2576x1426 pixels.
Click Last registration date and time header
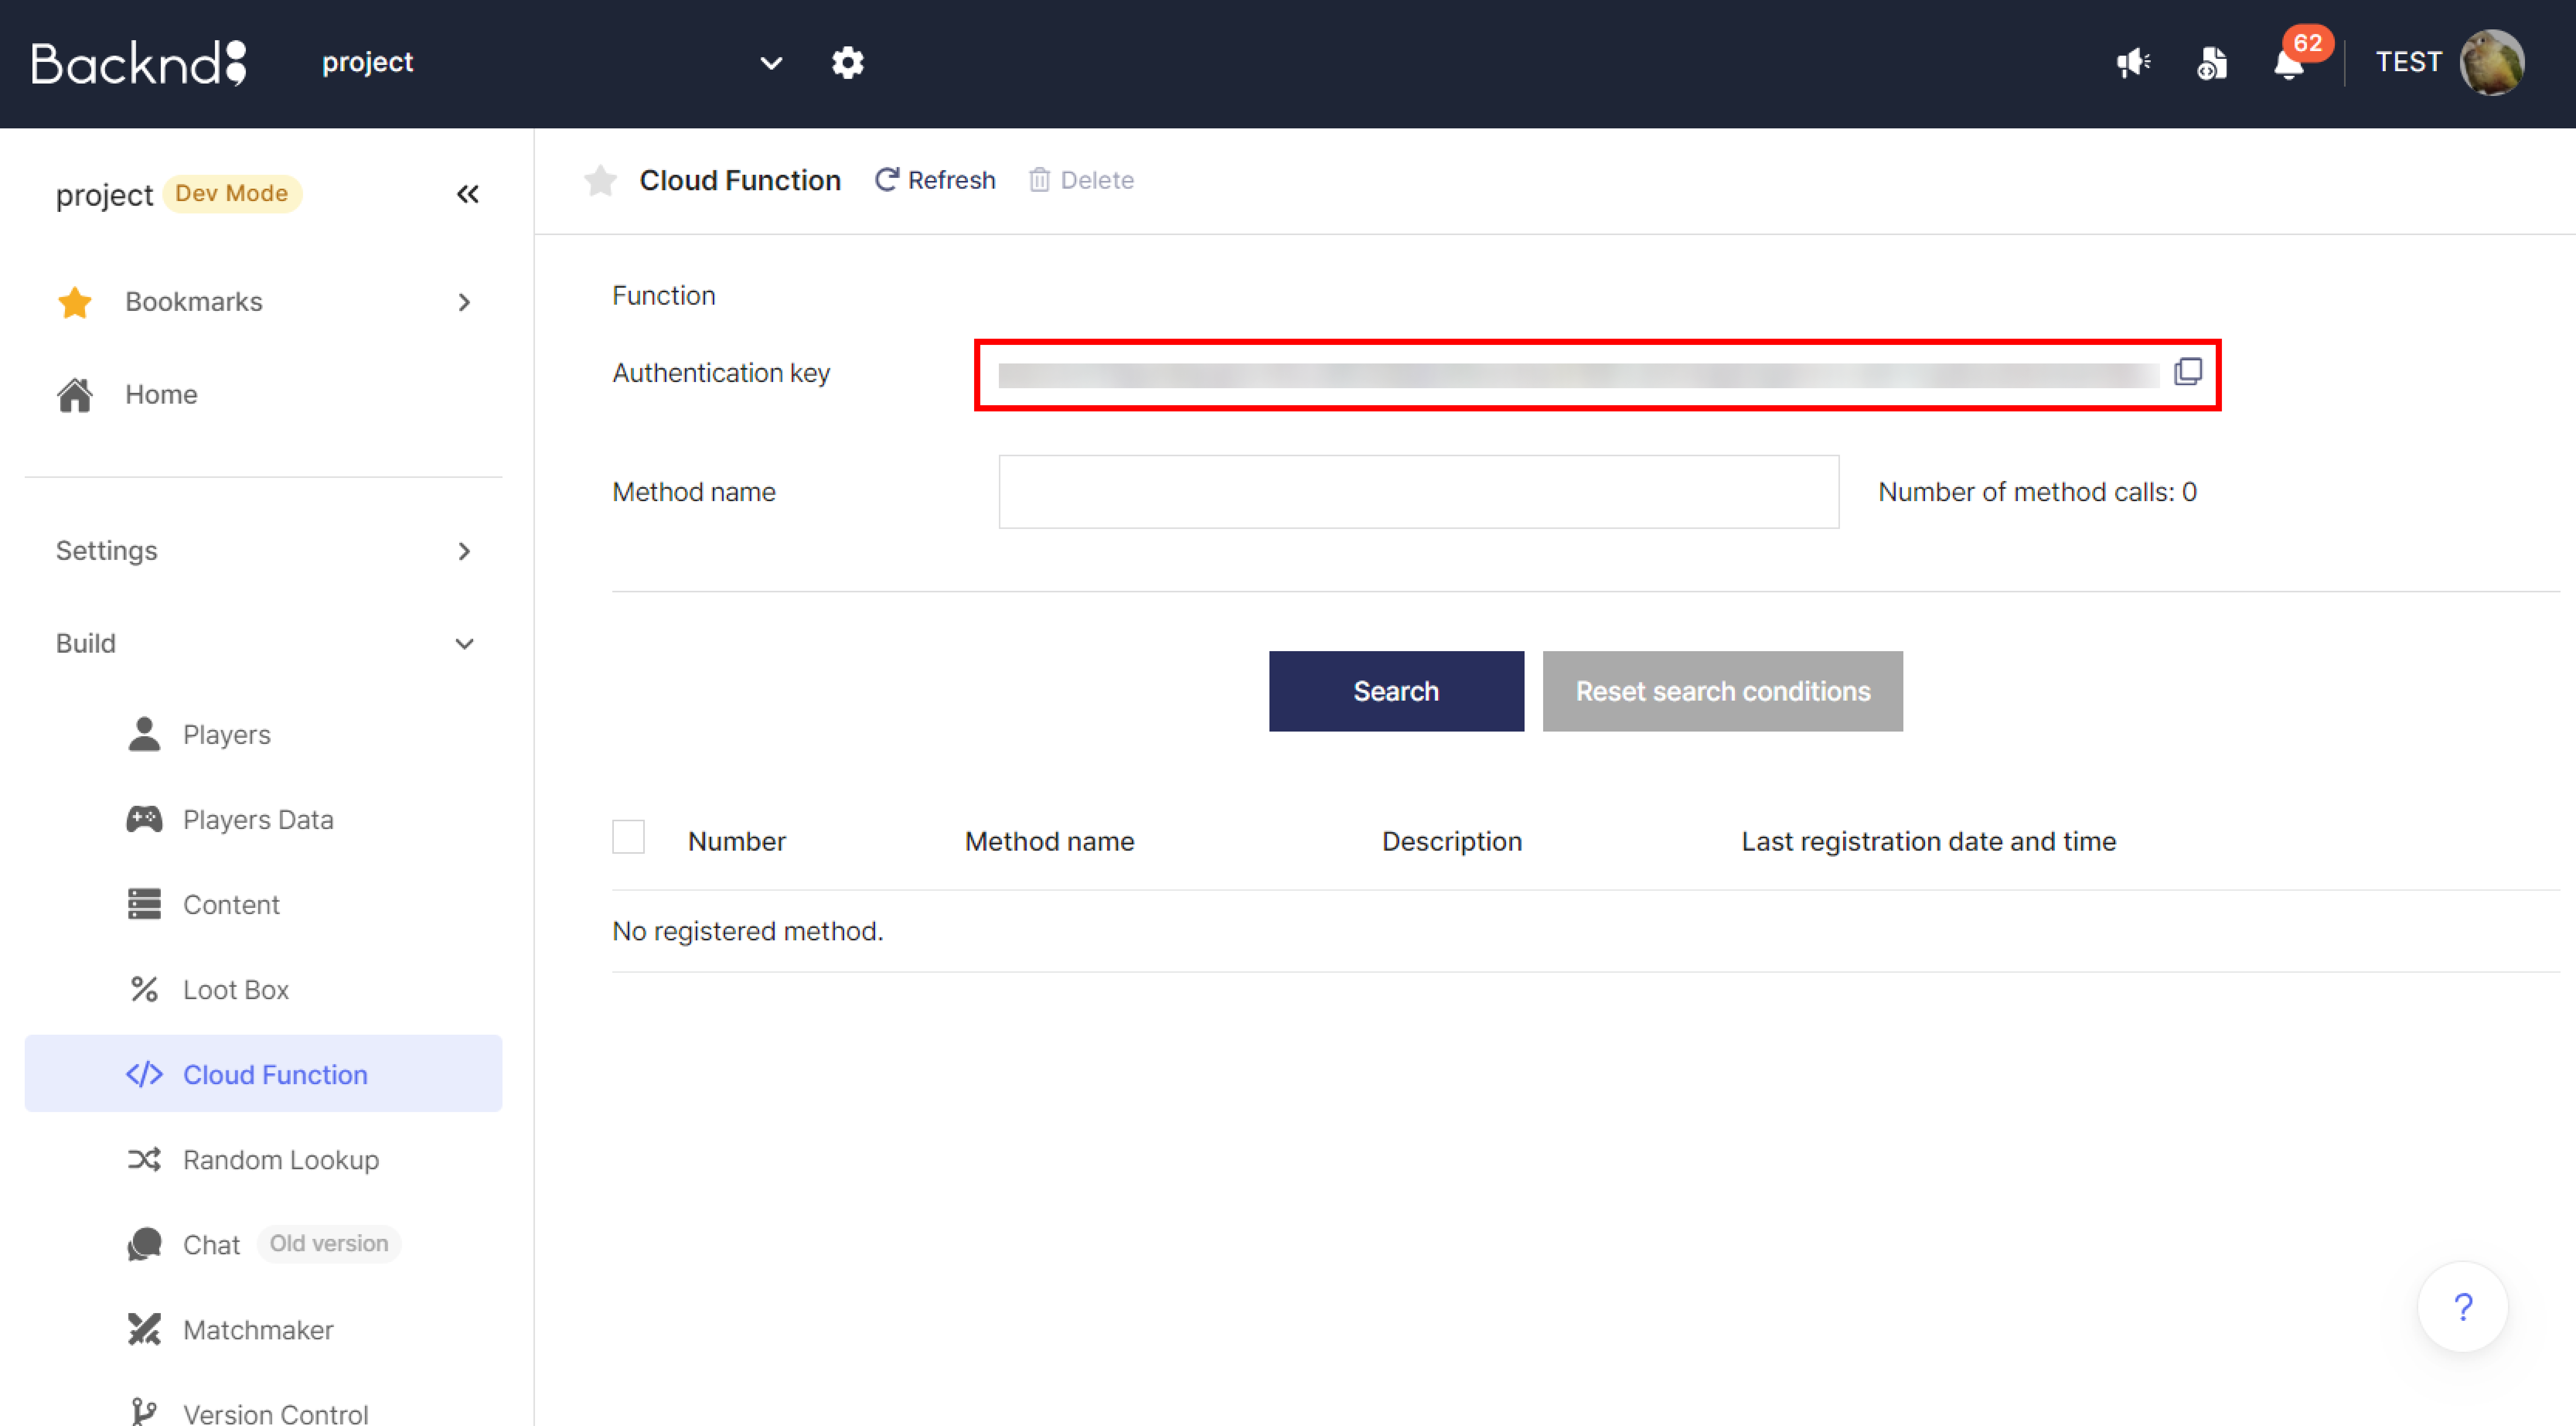pyautogui.click(x=1928, y=842)
